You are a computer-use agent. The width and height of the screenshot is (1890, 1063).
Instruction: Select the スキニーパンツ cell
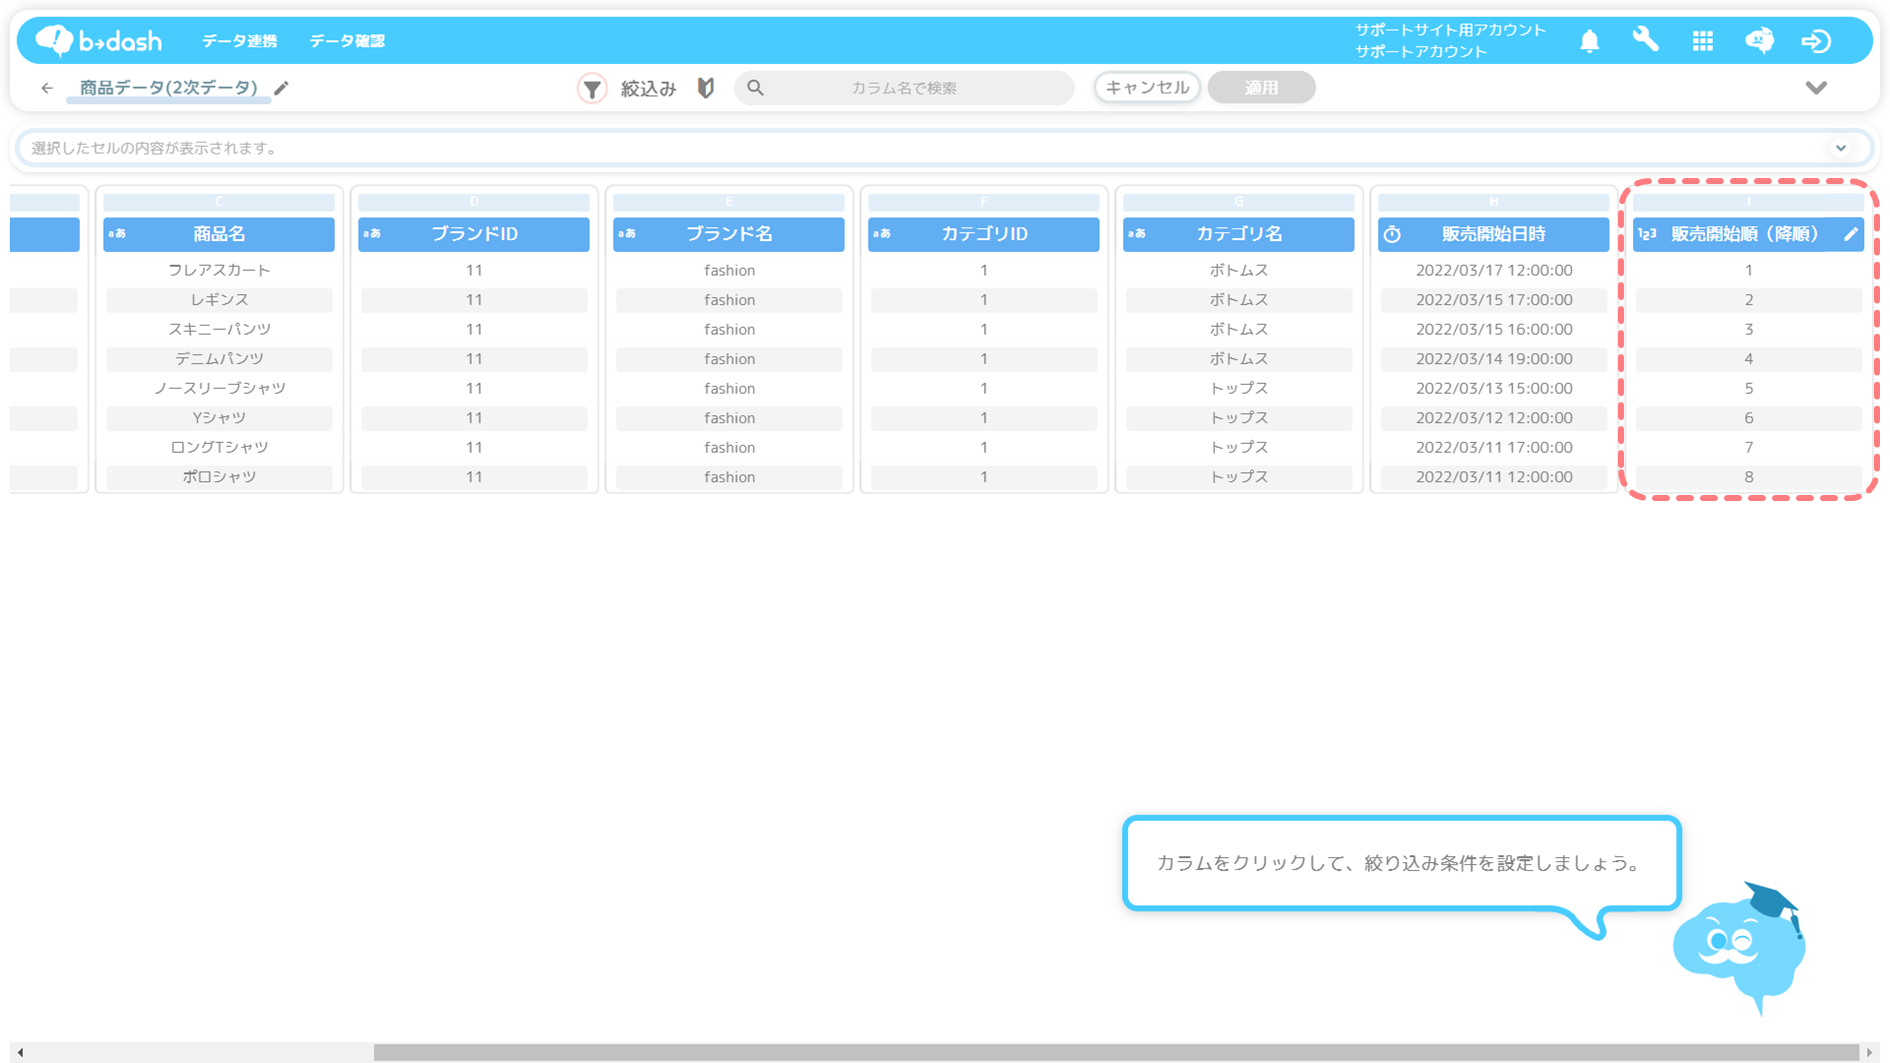219,329
